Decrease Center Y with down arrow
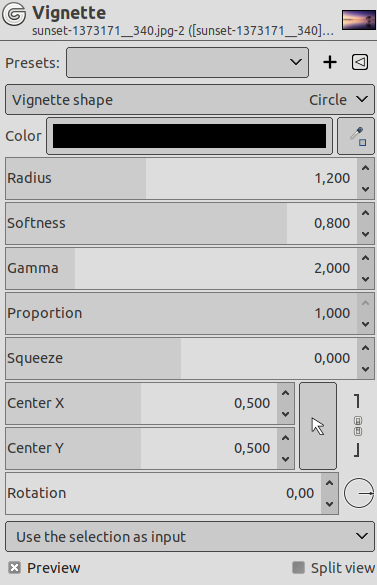Screen dimensions: 377x585 click(286, 459)
